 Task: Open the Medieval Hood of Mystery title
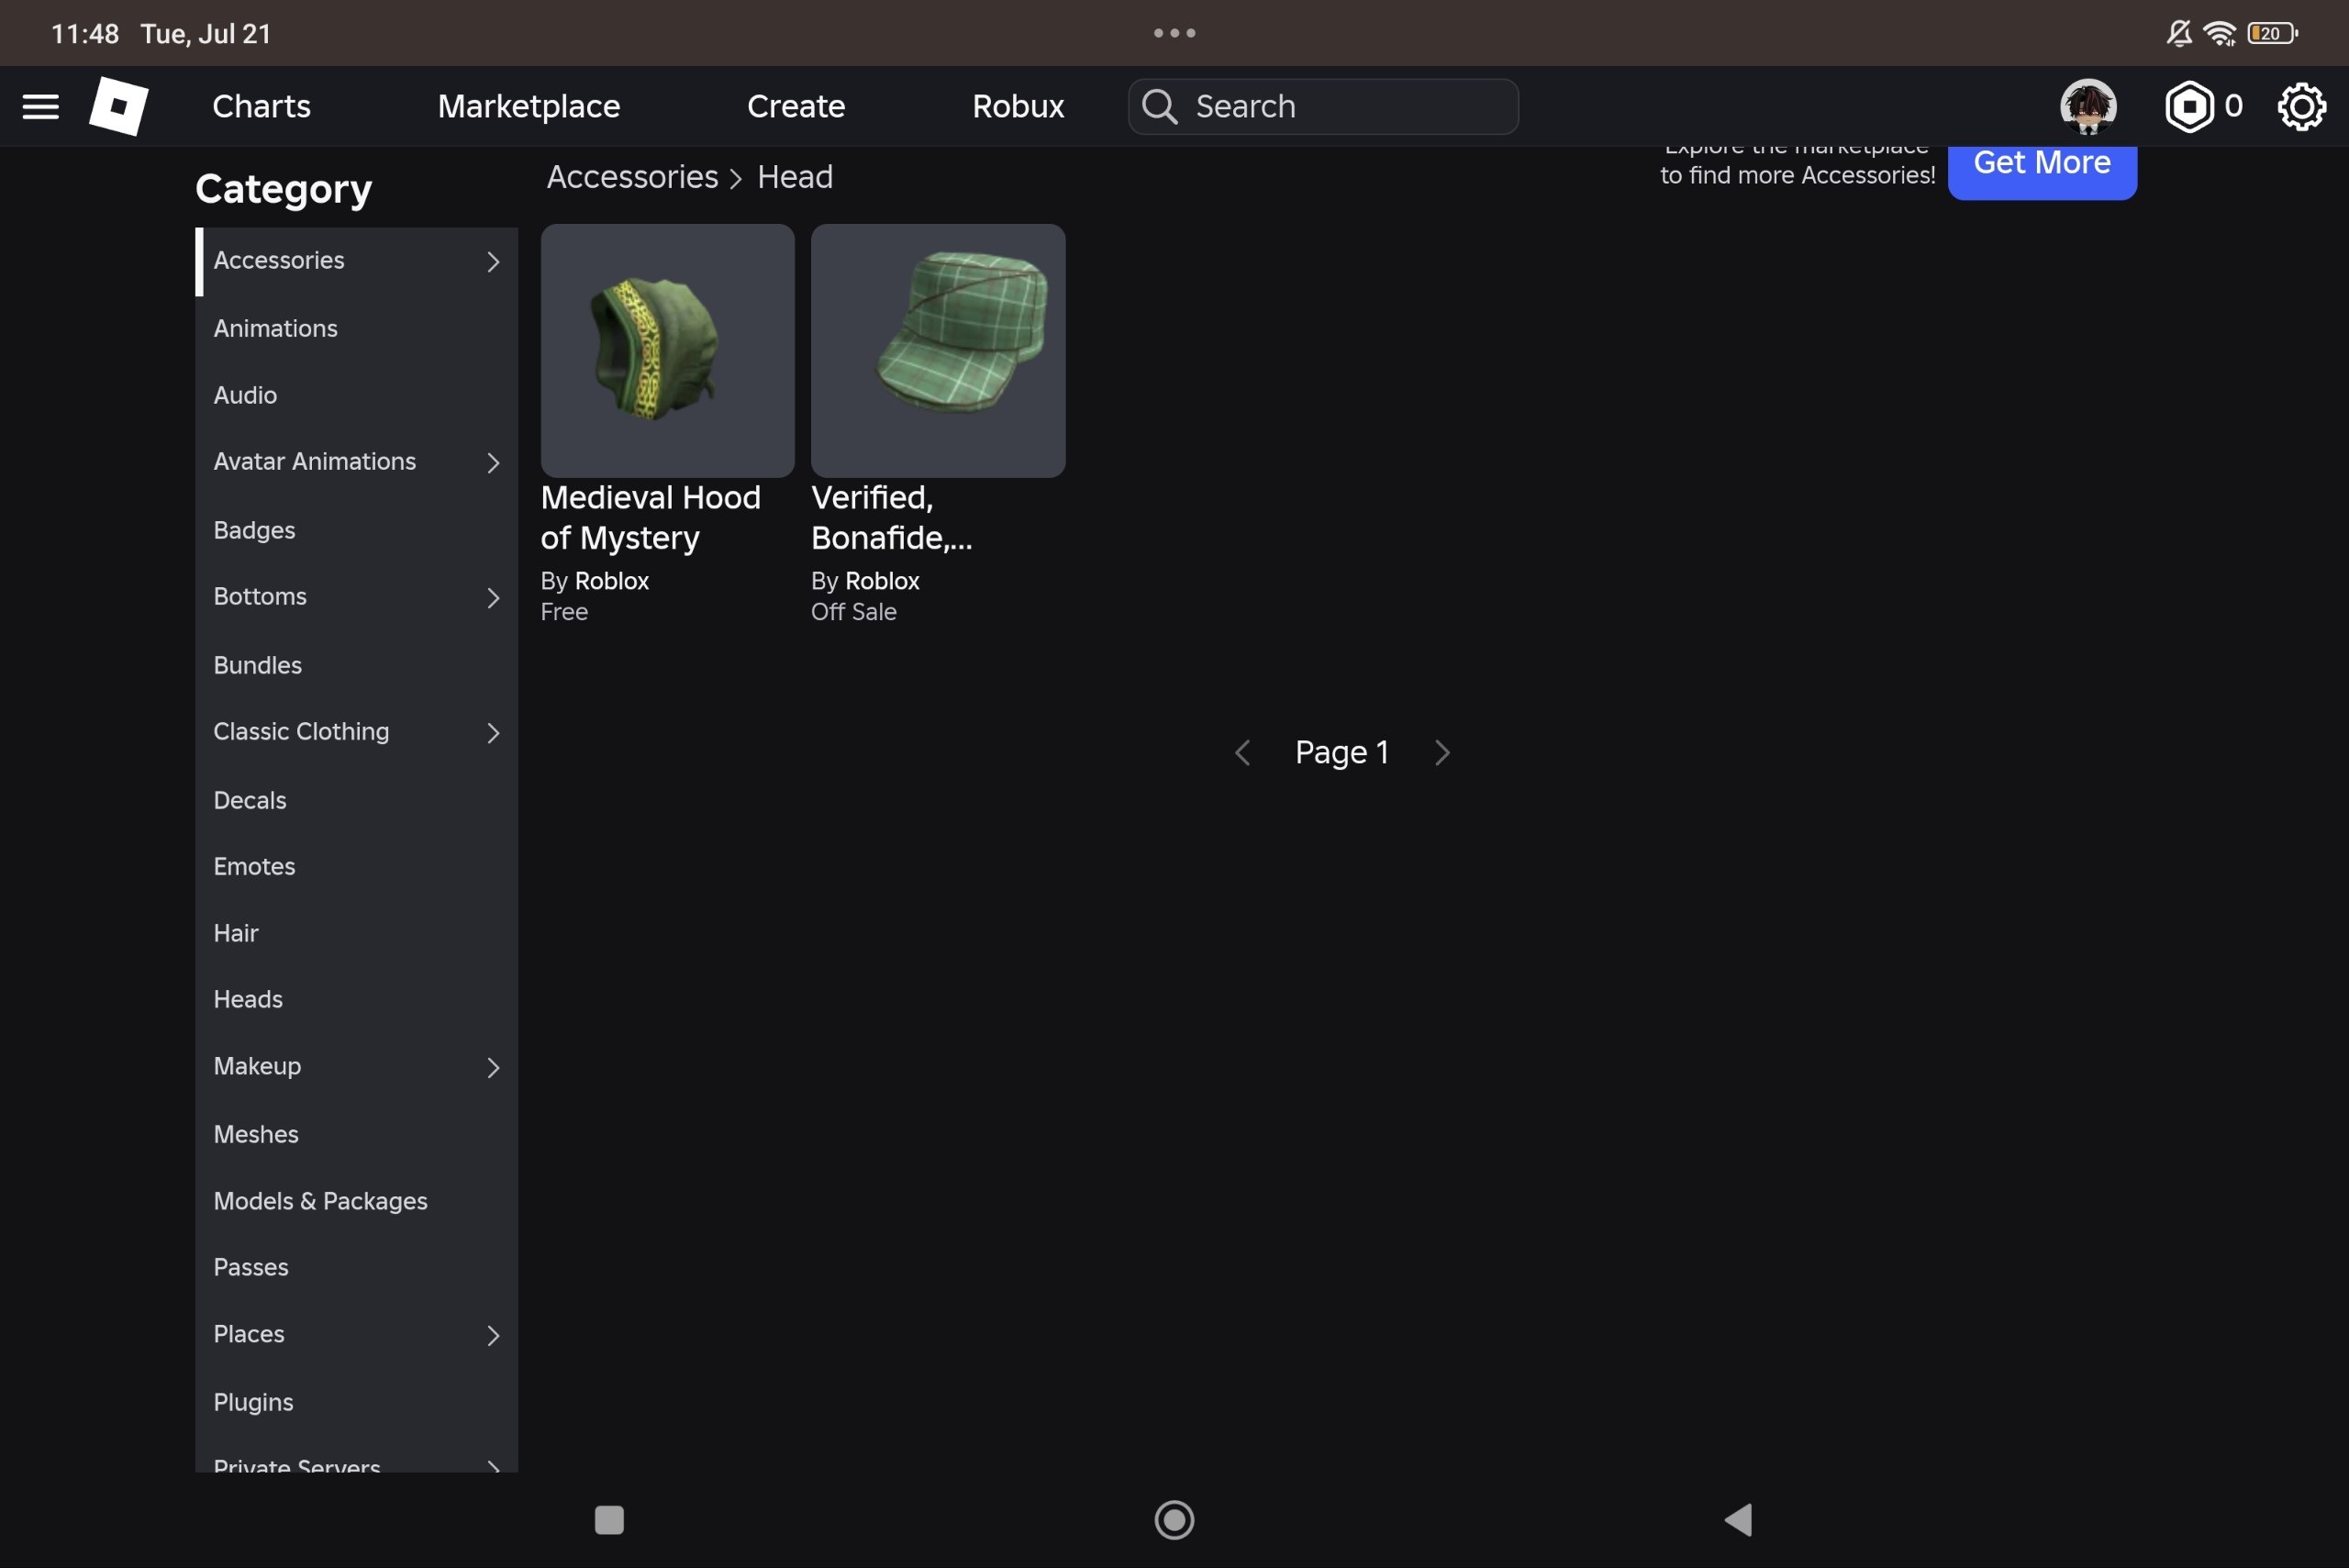point(651,518)
